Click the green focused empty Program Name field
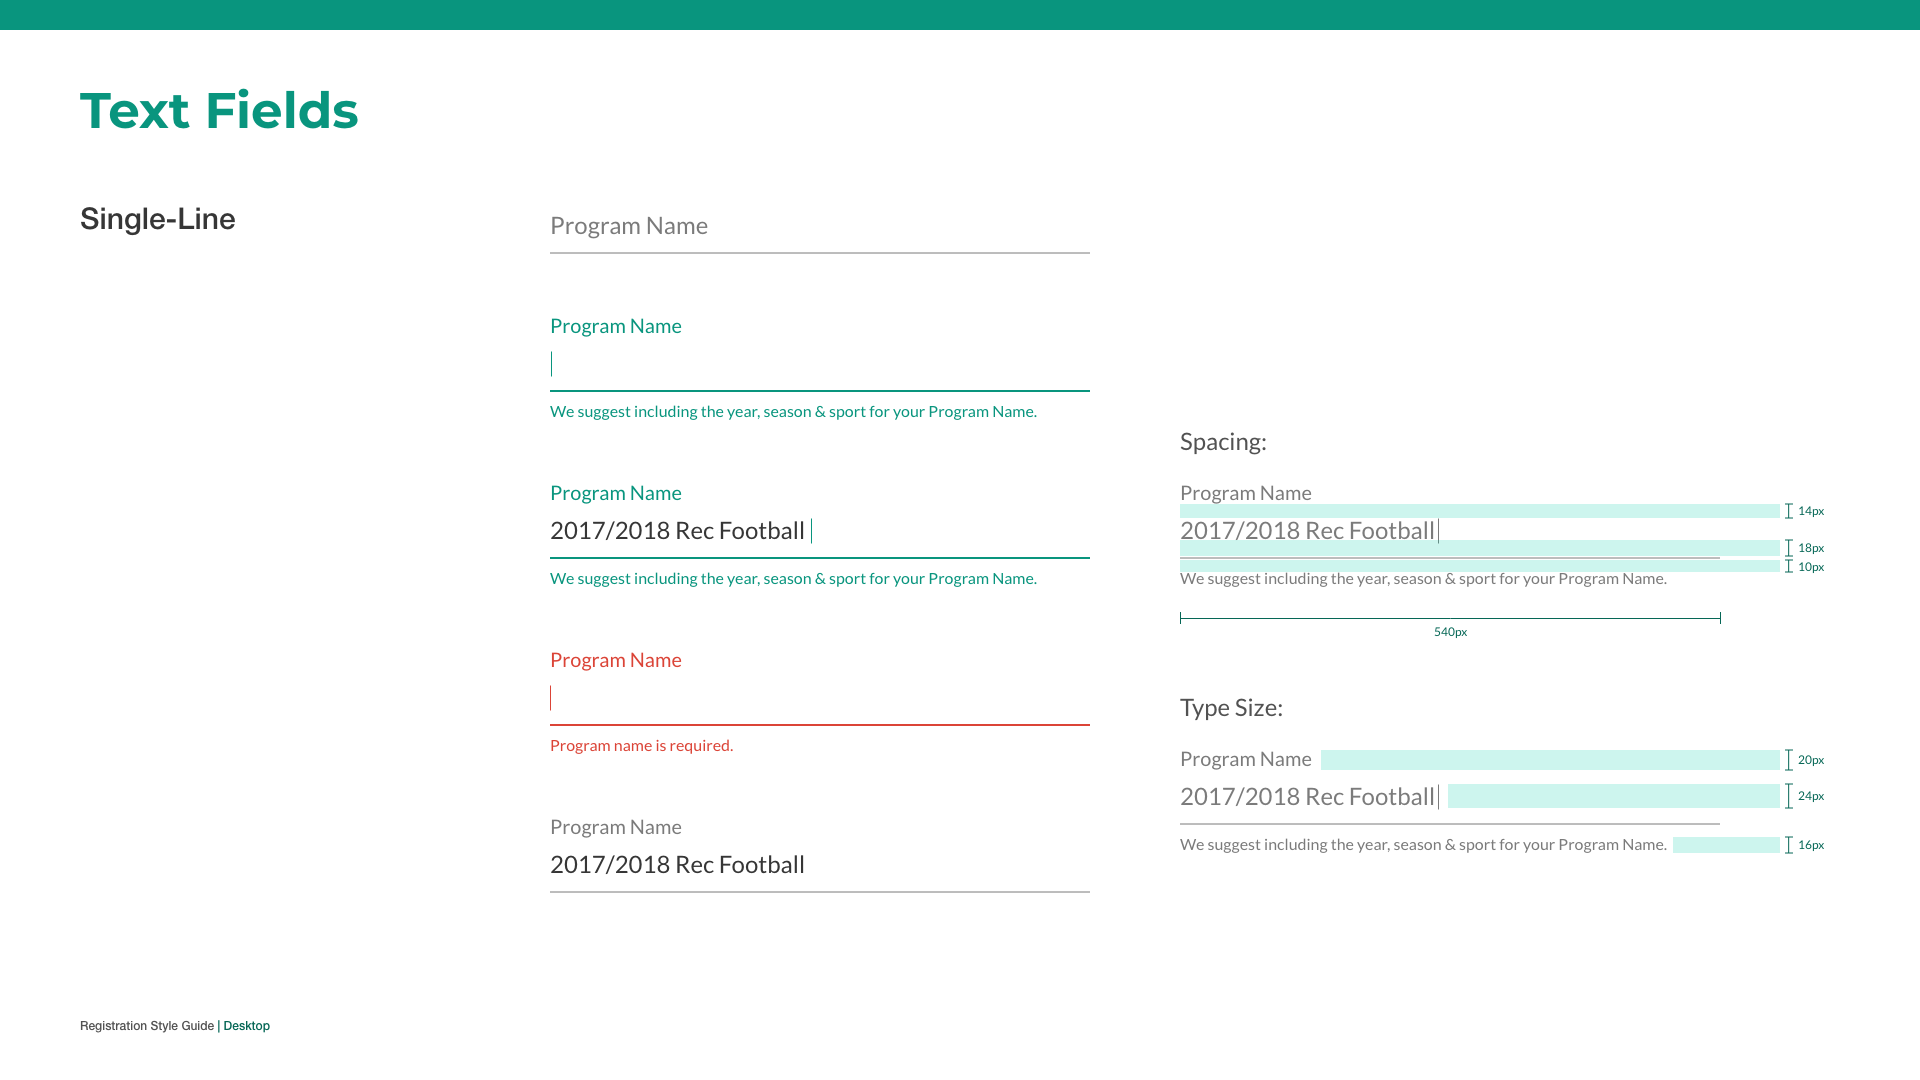1920x1080 pixels. click(x=819, y=365)
